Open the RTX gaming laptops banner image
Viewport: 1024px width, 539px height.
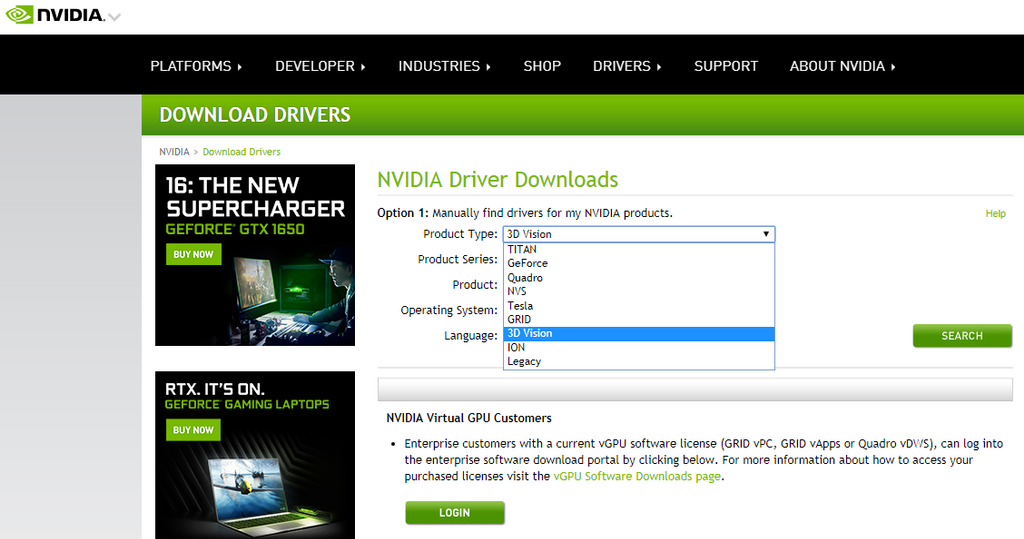(255, 455)
